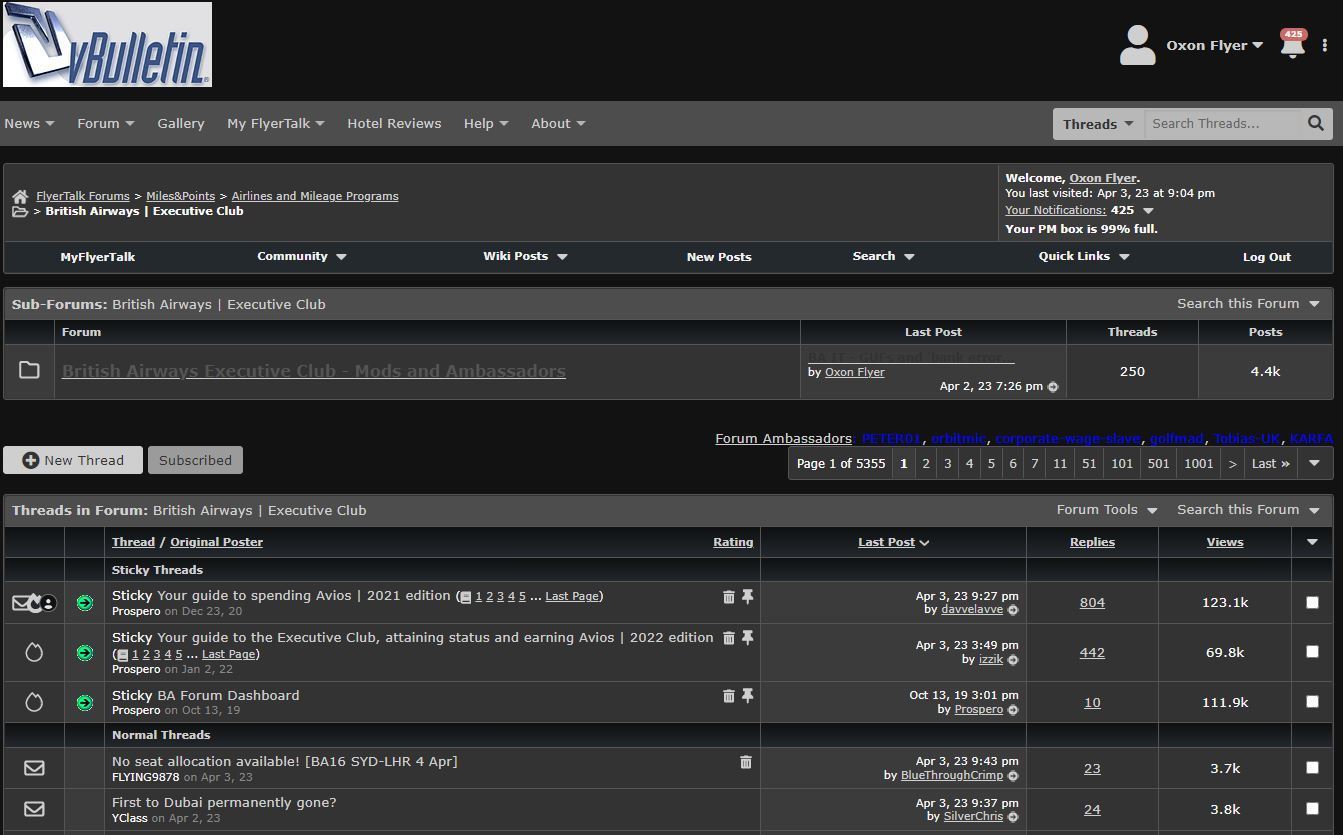Tick checkbox for Avios 2021 edition thread
The width and height of the screenshot is (1343, 835).
[x=1312, y=602]
